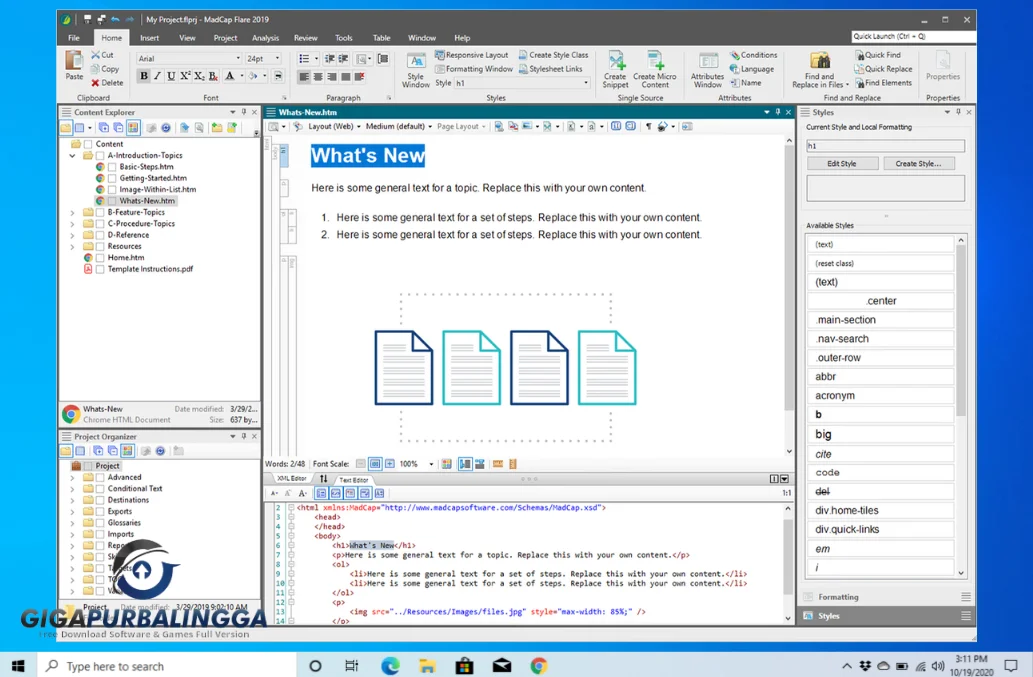The image size is (1033, 677).
Task: Open the File menu
Action: (x=74, y=38)
